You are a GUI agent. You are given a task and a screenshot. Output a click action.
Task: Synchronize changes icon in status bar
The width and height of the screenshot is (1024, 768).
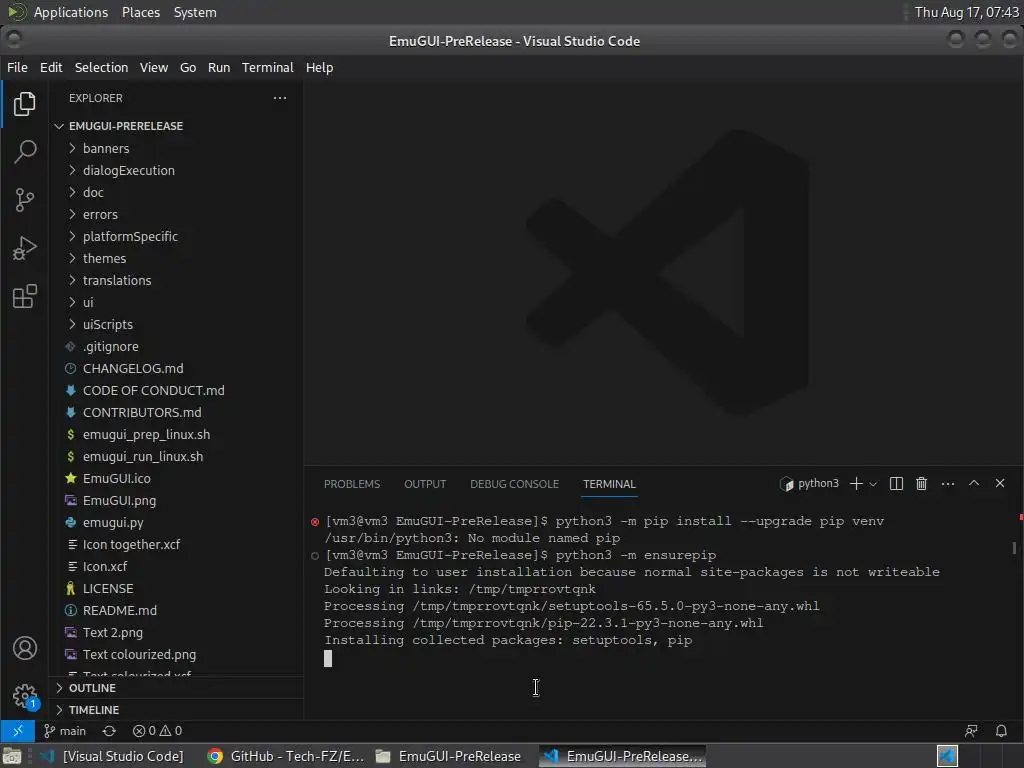109,731
